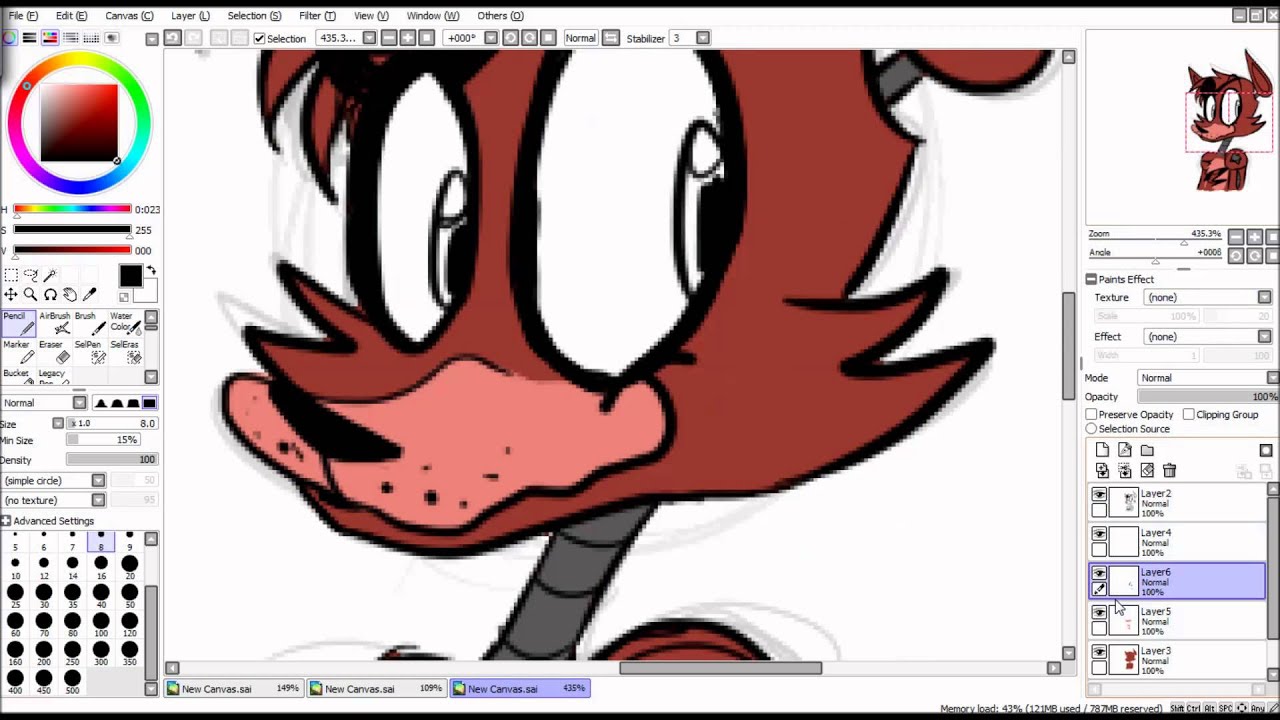Open the Window menu
The image size is (1280, 720).
[x=432, y=15]
